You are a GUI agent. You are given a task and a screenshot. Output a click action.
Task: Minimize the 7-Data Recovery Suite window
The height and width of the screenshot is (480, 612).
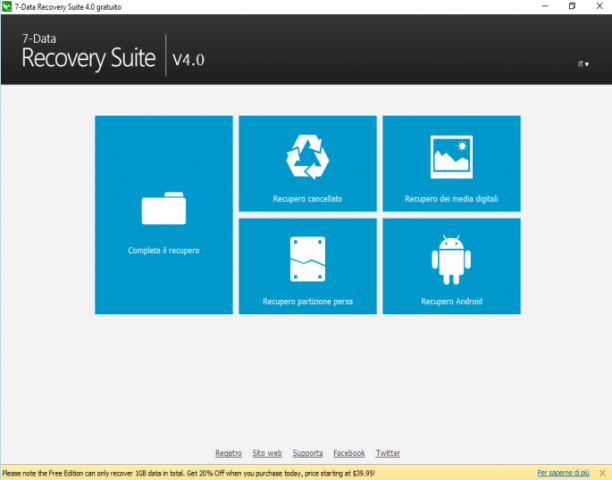click(x=545, y=6)
